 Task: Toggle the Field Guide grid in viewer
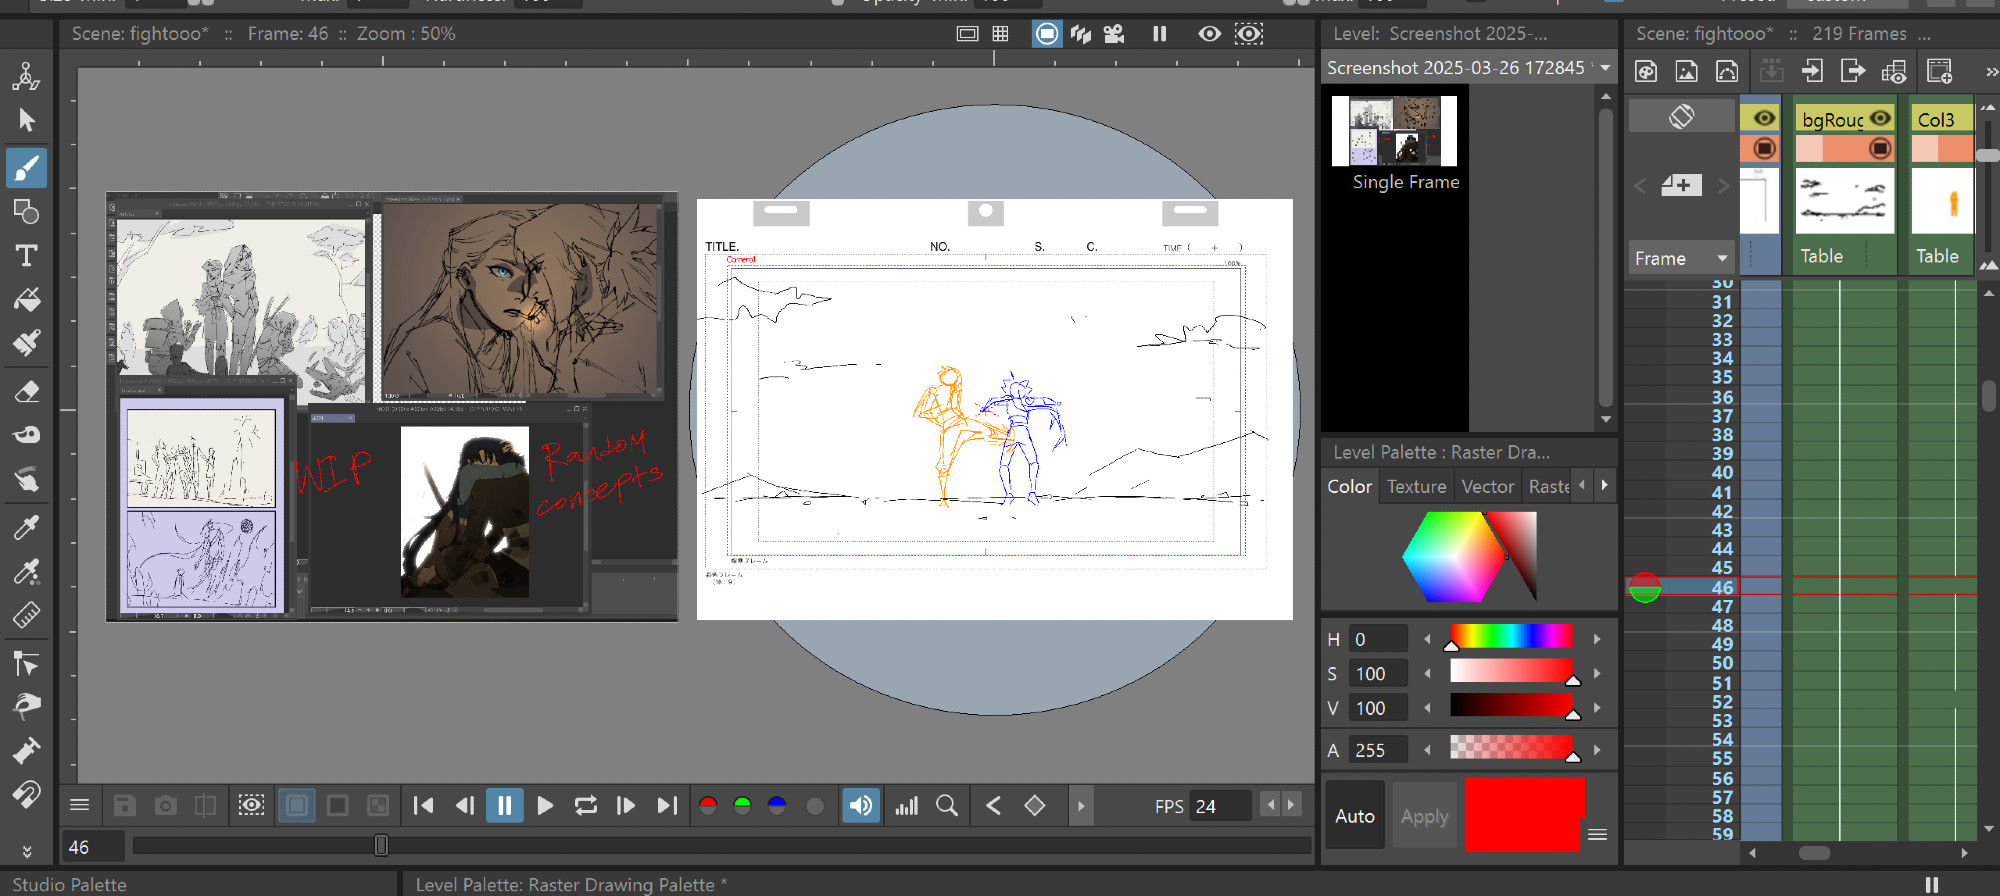1000,34
